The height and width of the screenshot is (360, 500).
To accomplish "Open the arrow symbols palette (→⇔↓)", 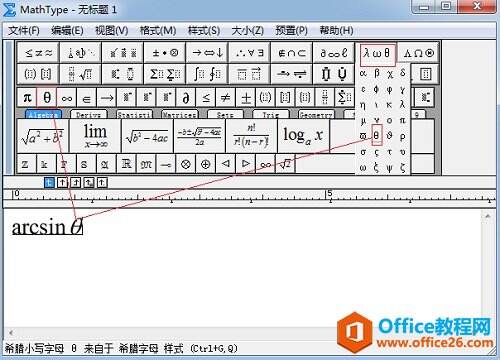I will tap(207, 53).
